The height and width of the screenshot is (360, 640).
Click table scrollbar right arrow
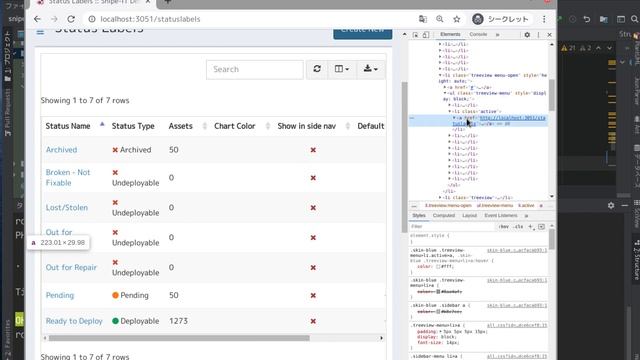[382, 338]
